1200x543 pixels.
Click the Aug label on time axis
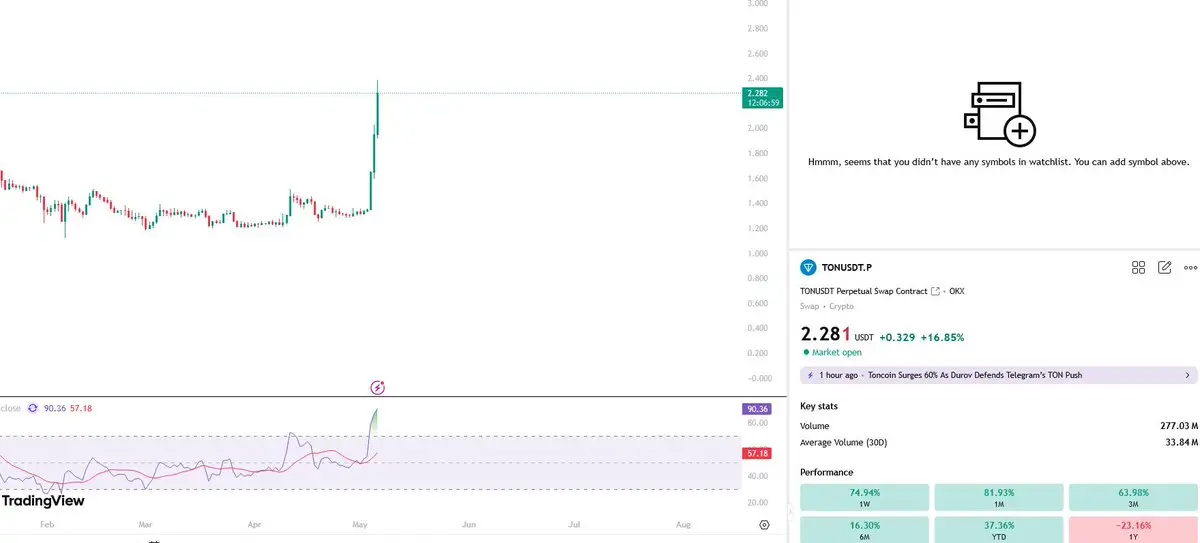[683, 524]
